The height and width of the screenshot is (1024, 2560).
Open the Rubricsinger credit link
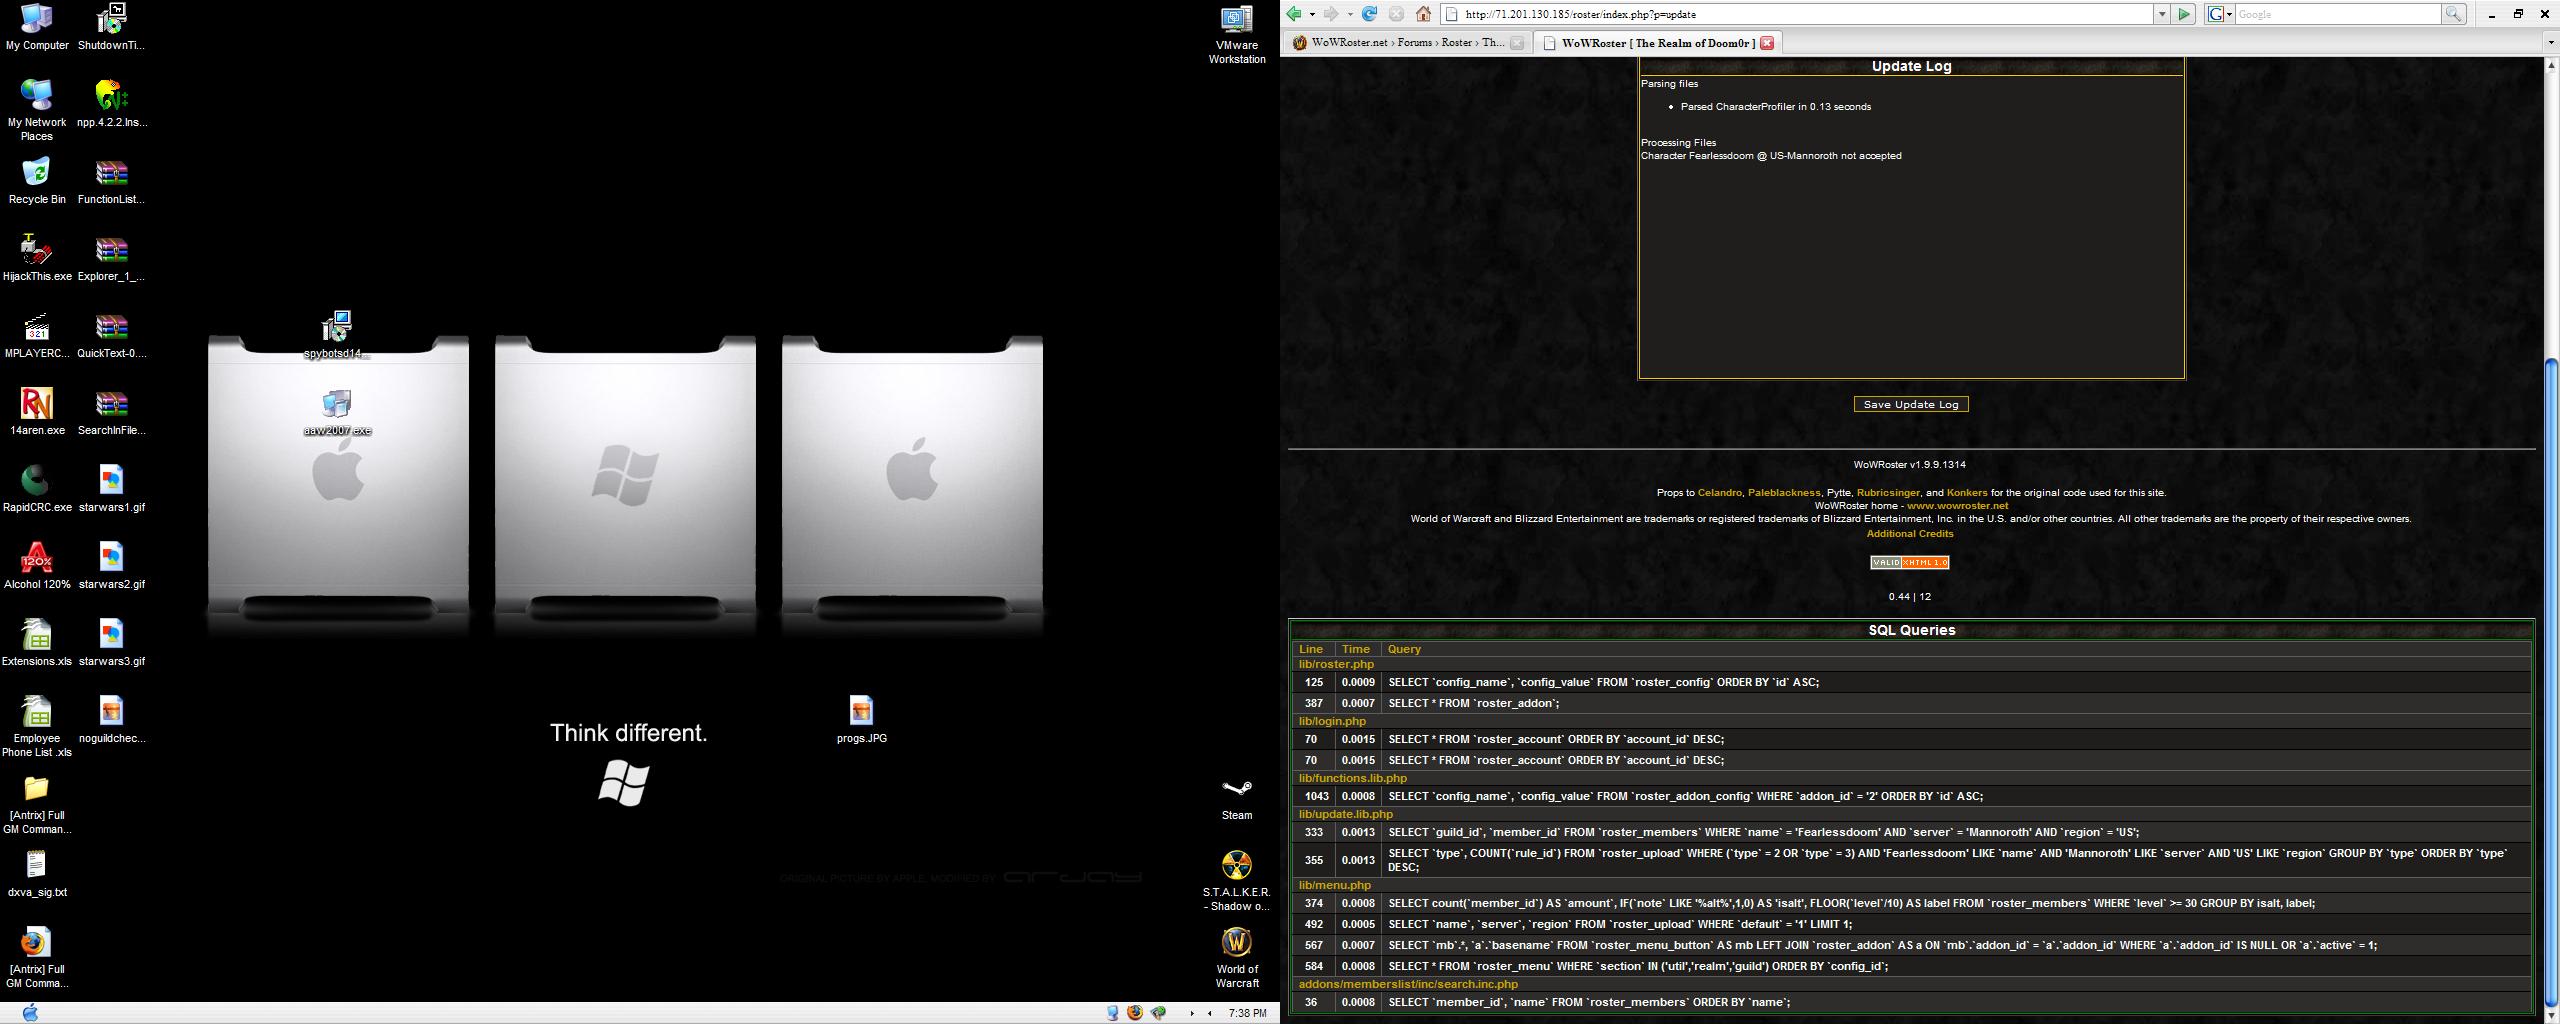(1887, 492)
